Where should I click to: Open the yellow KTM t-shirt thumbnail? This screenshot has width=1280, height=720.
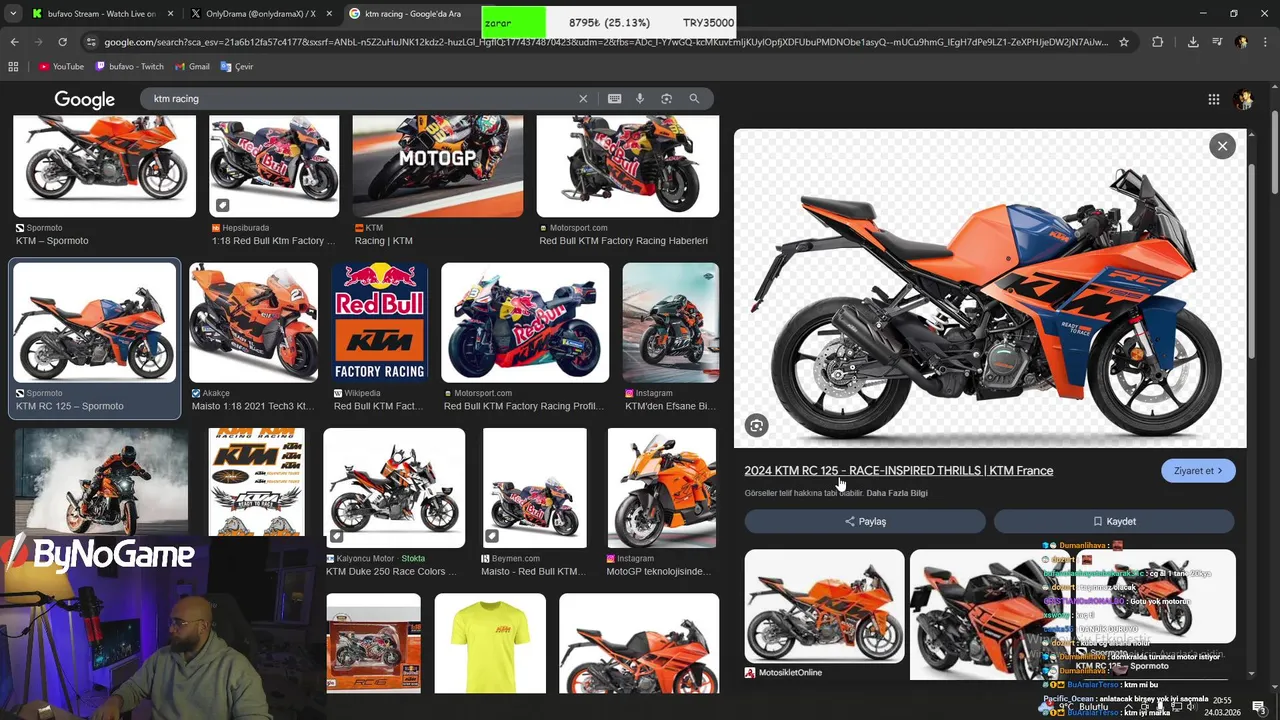pyautogui.click(x=490, y=643)
